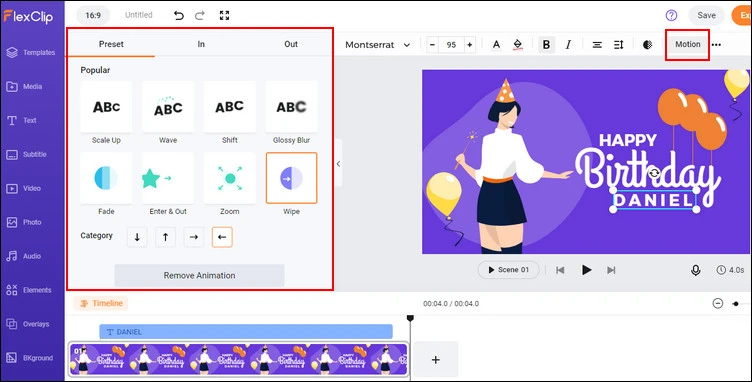Image resolution: width=752 pixels, height=382 pixels.
Task: Click the rotate handle on DANIEL text
Action: point(654,173)
